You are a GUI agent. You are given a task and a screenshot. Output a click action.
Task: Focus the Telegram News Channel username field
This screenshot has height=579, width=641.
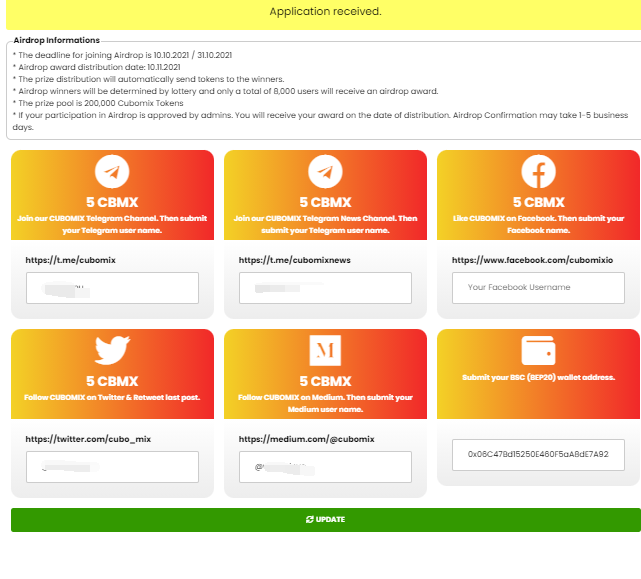tap(325, 288)
